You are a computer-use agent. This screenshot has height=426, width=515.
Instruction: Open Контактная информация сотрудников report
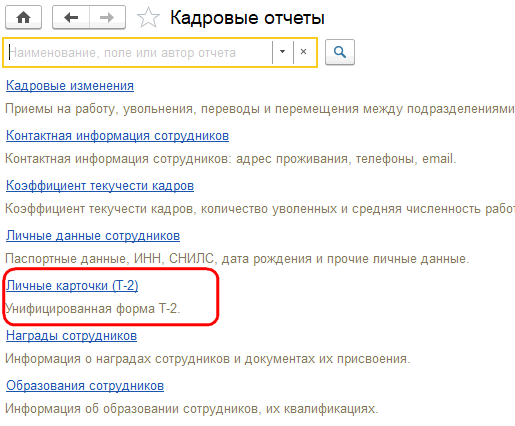(x=117, y=136)
